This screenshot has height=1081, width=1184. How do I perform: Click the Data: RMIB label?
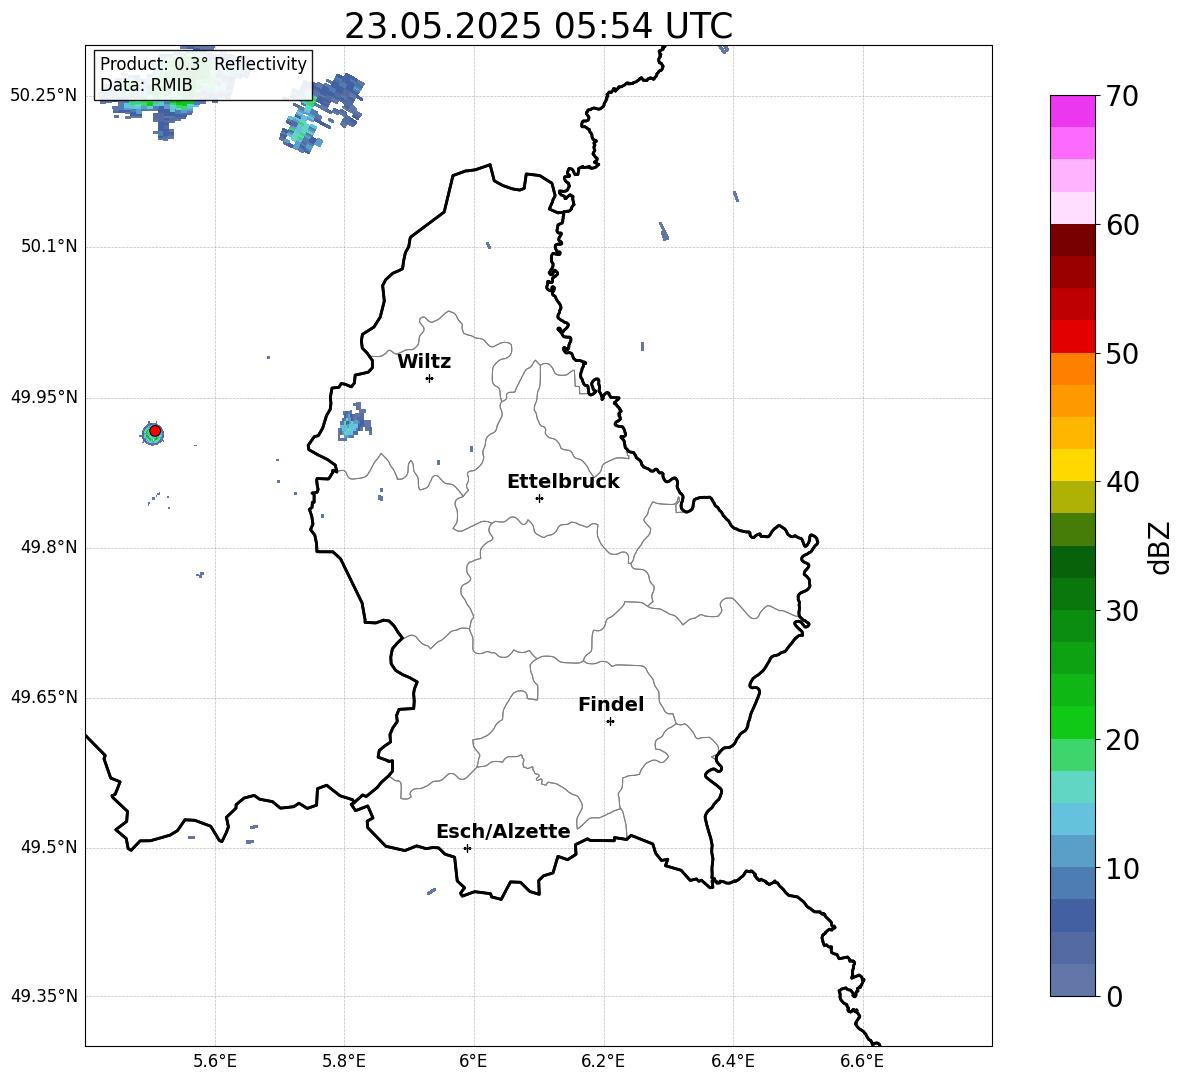[x=146, y=85]
